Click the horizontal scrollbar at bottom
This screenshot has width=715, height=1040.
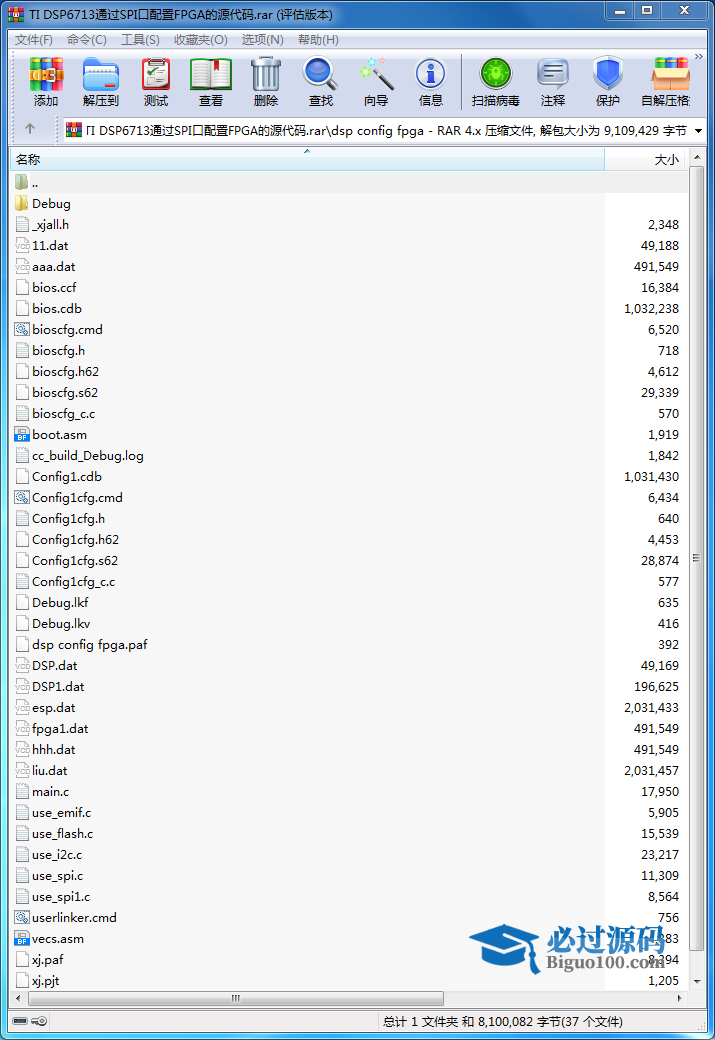click(x=236, y=998)
